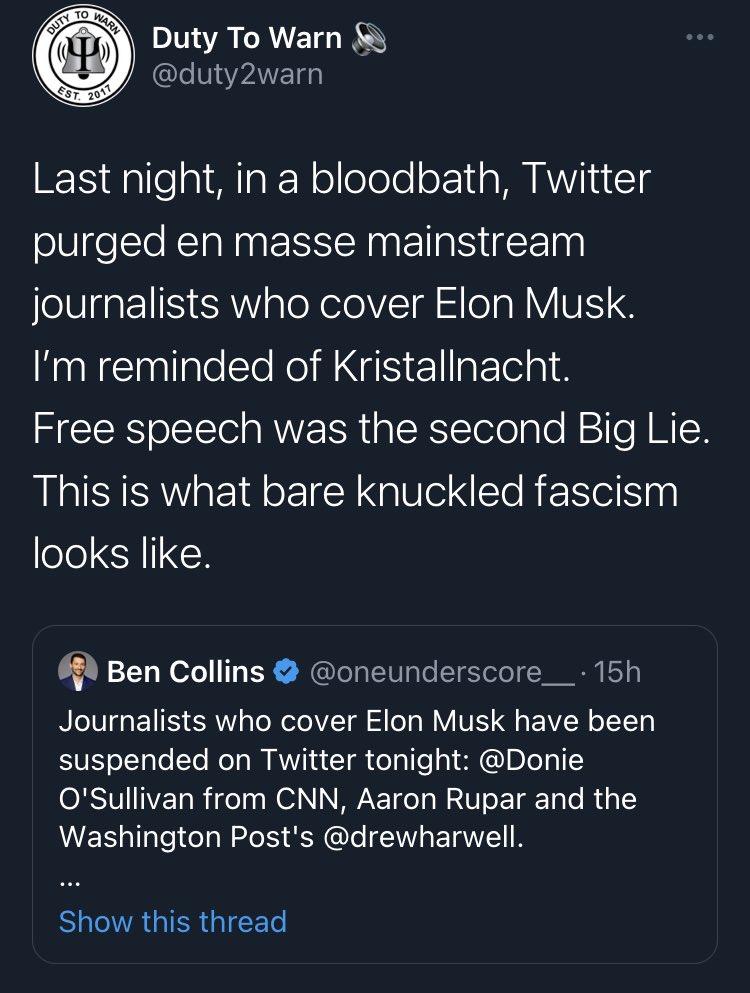Viewport: 750px width, 993px height.
Task: Open the Duty To Warn profile picture
Action: 83,56
